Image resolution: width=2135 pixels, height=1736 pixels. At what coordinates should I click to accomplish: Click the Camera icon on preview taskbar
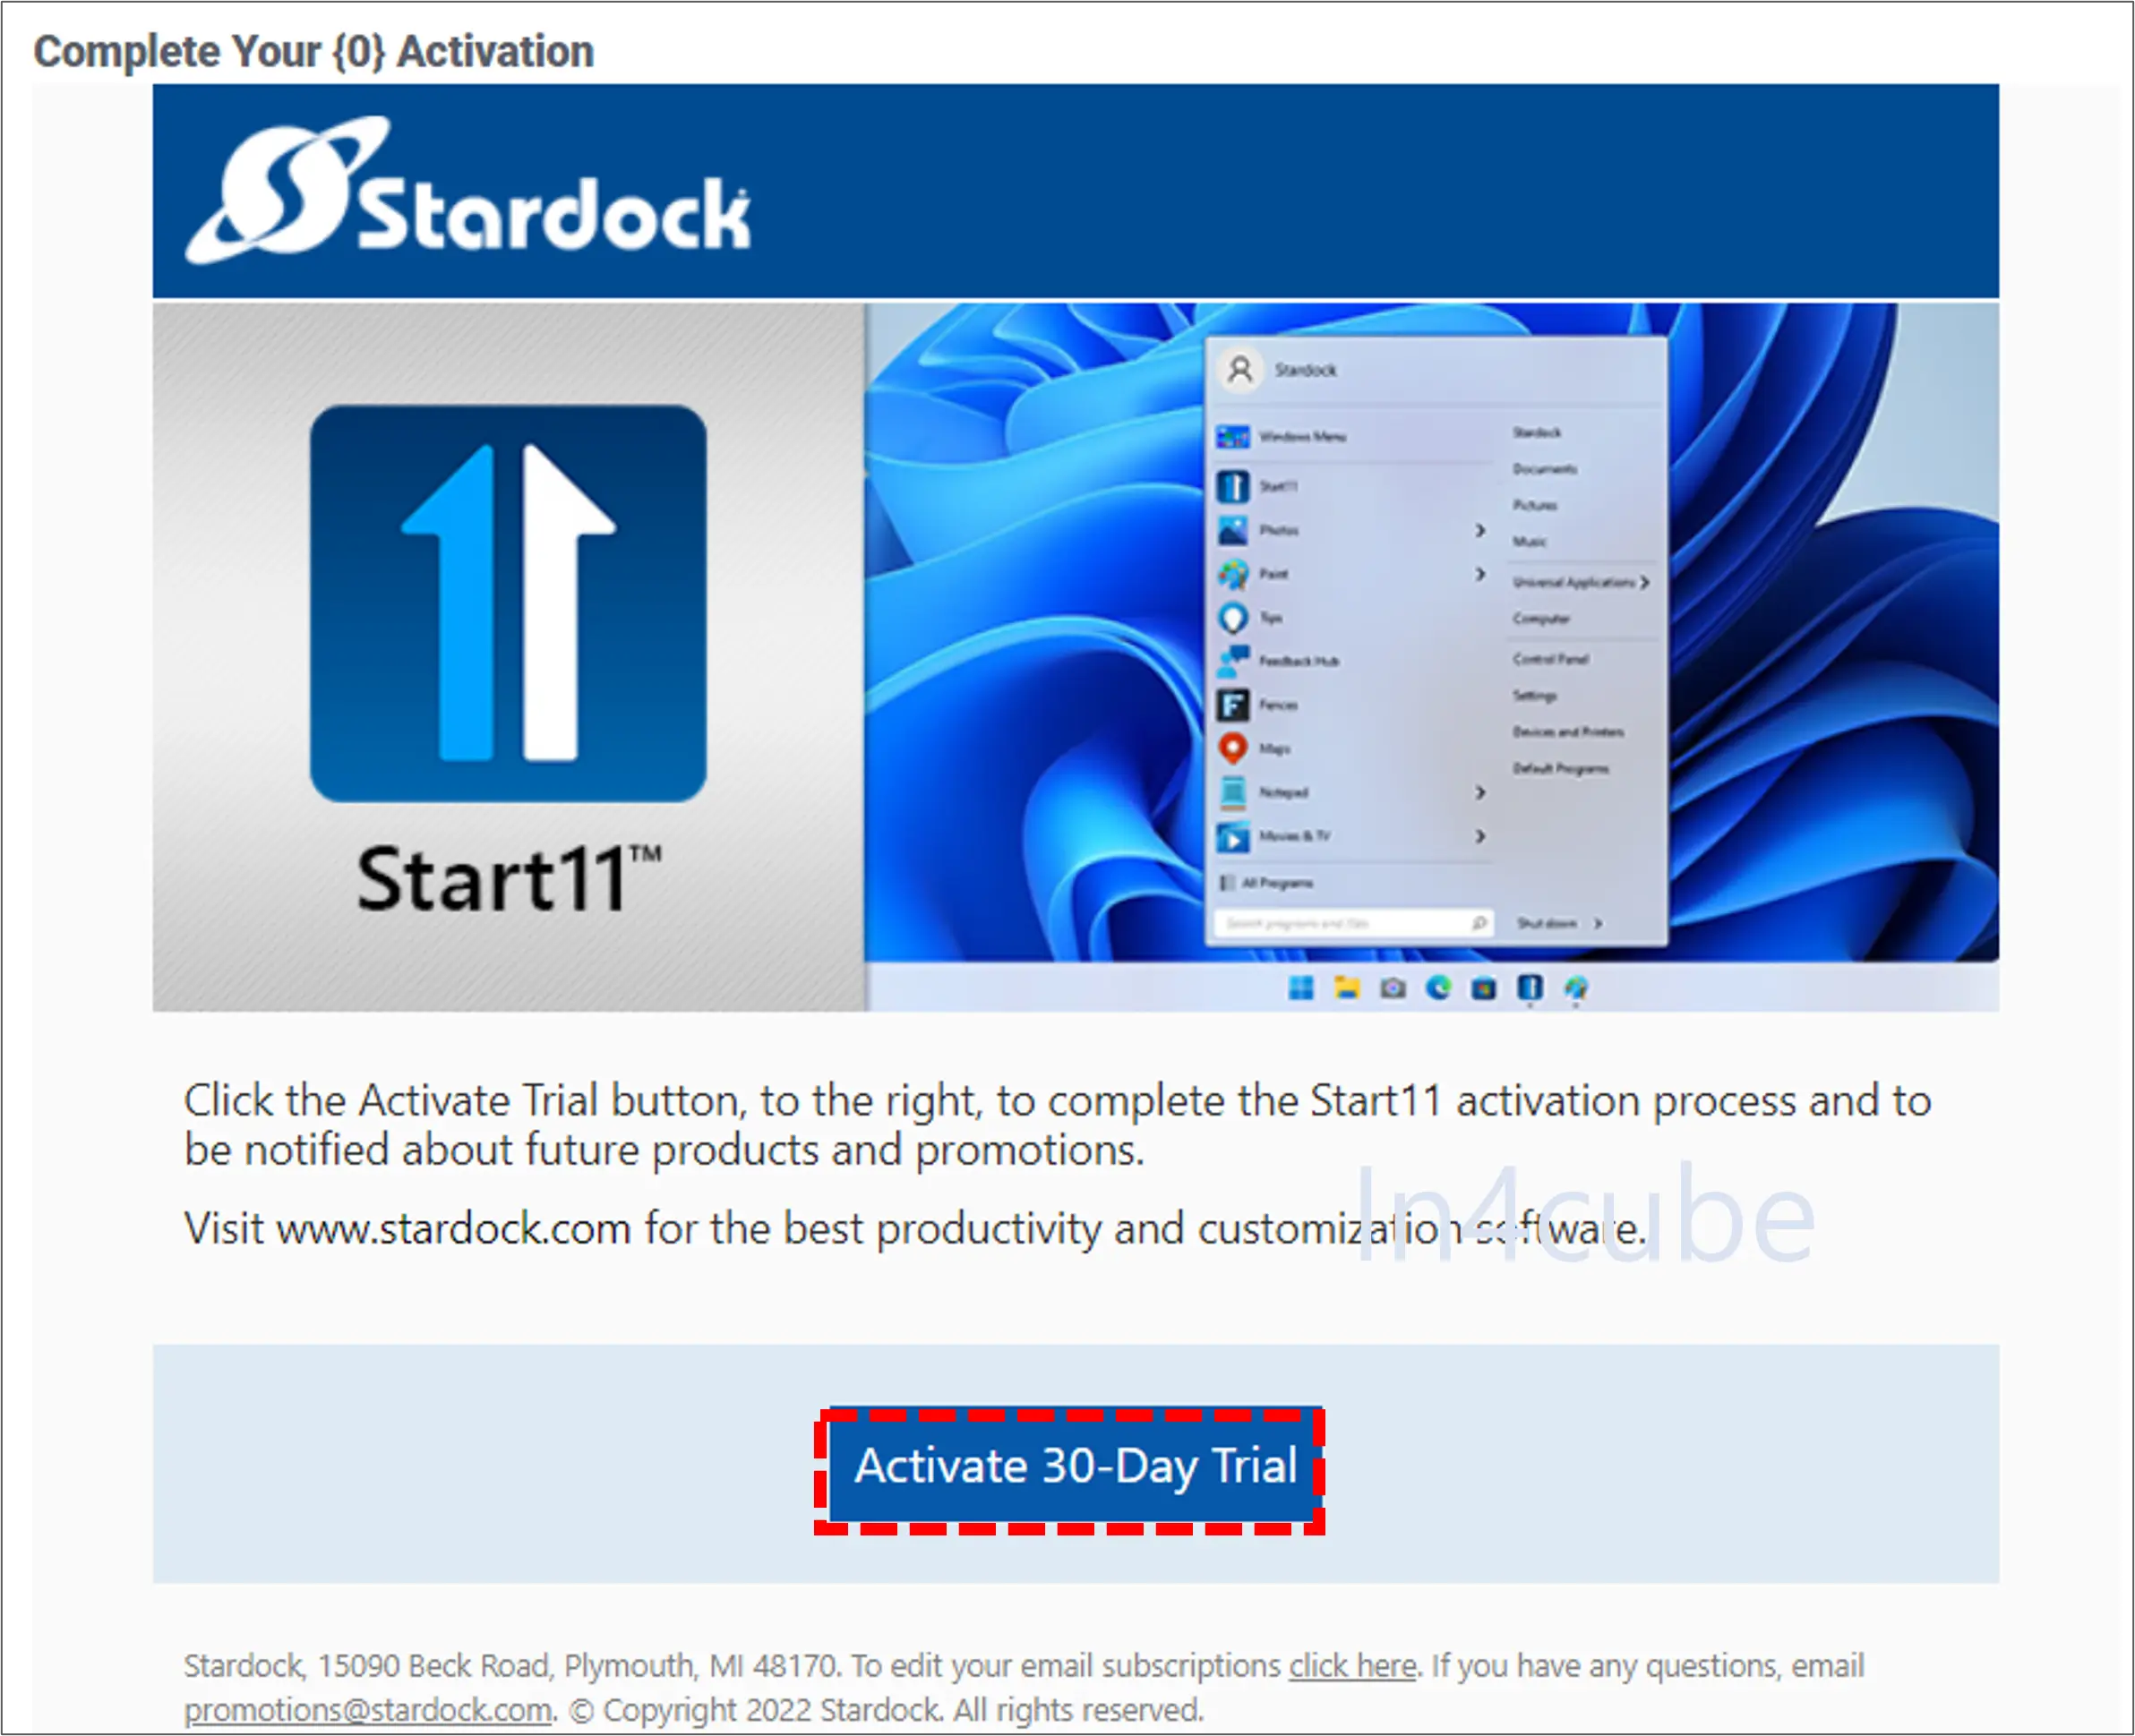tap(1393, 988)
